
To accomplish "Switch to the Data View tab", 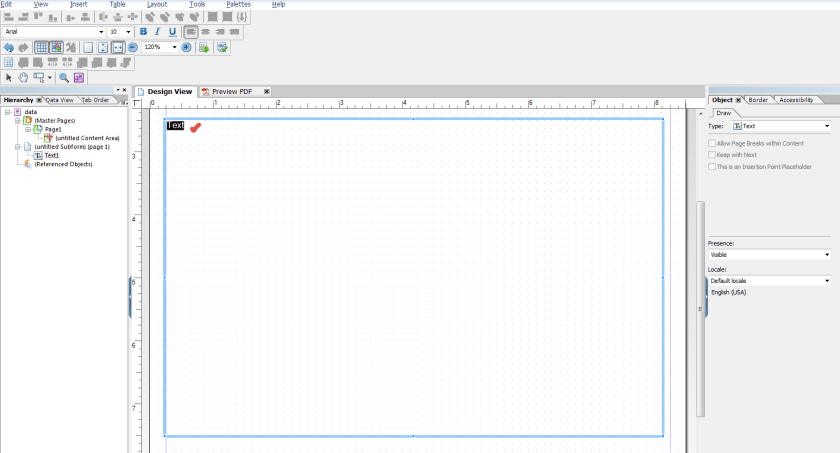I will click(x=59, y=100).
